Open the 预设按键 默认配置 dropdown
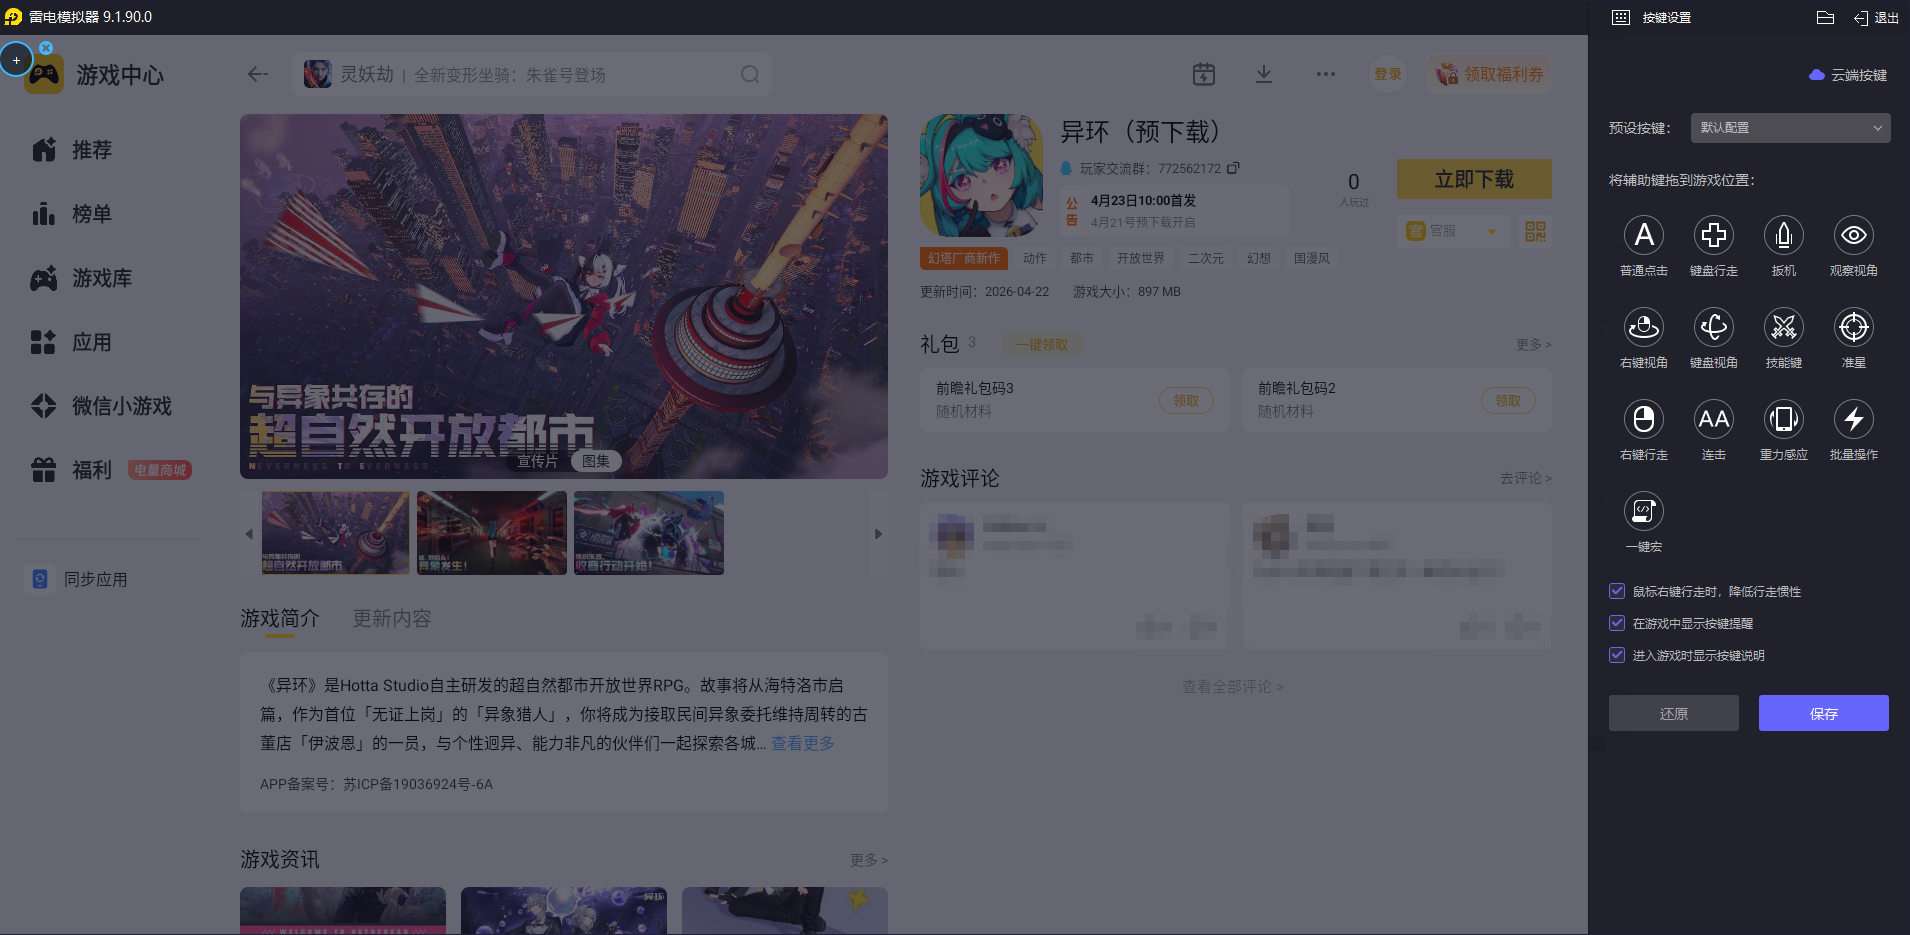This screenshot has width=1910, height=935. click(1790, 128)
